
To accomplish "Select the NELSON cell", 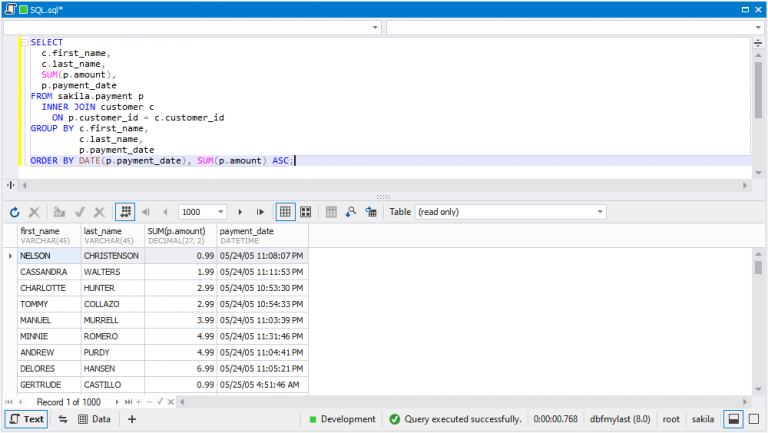I will [x=49, y=256].
